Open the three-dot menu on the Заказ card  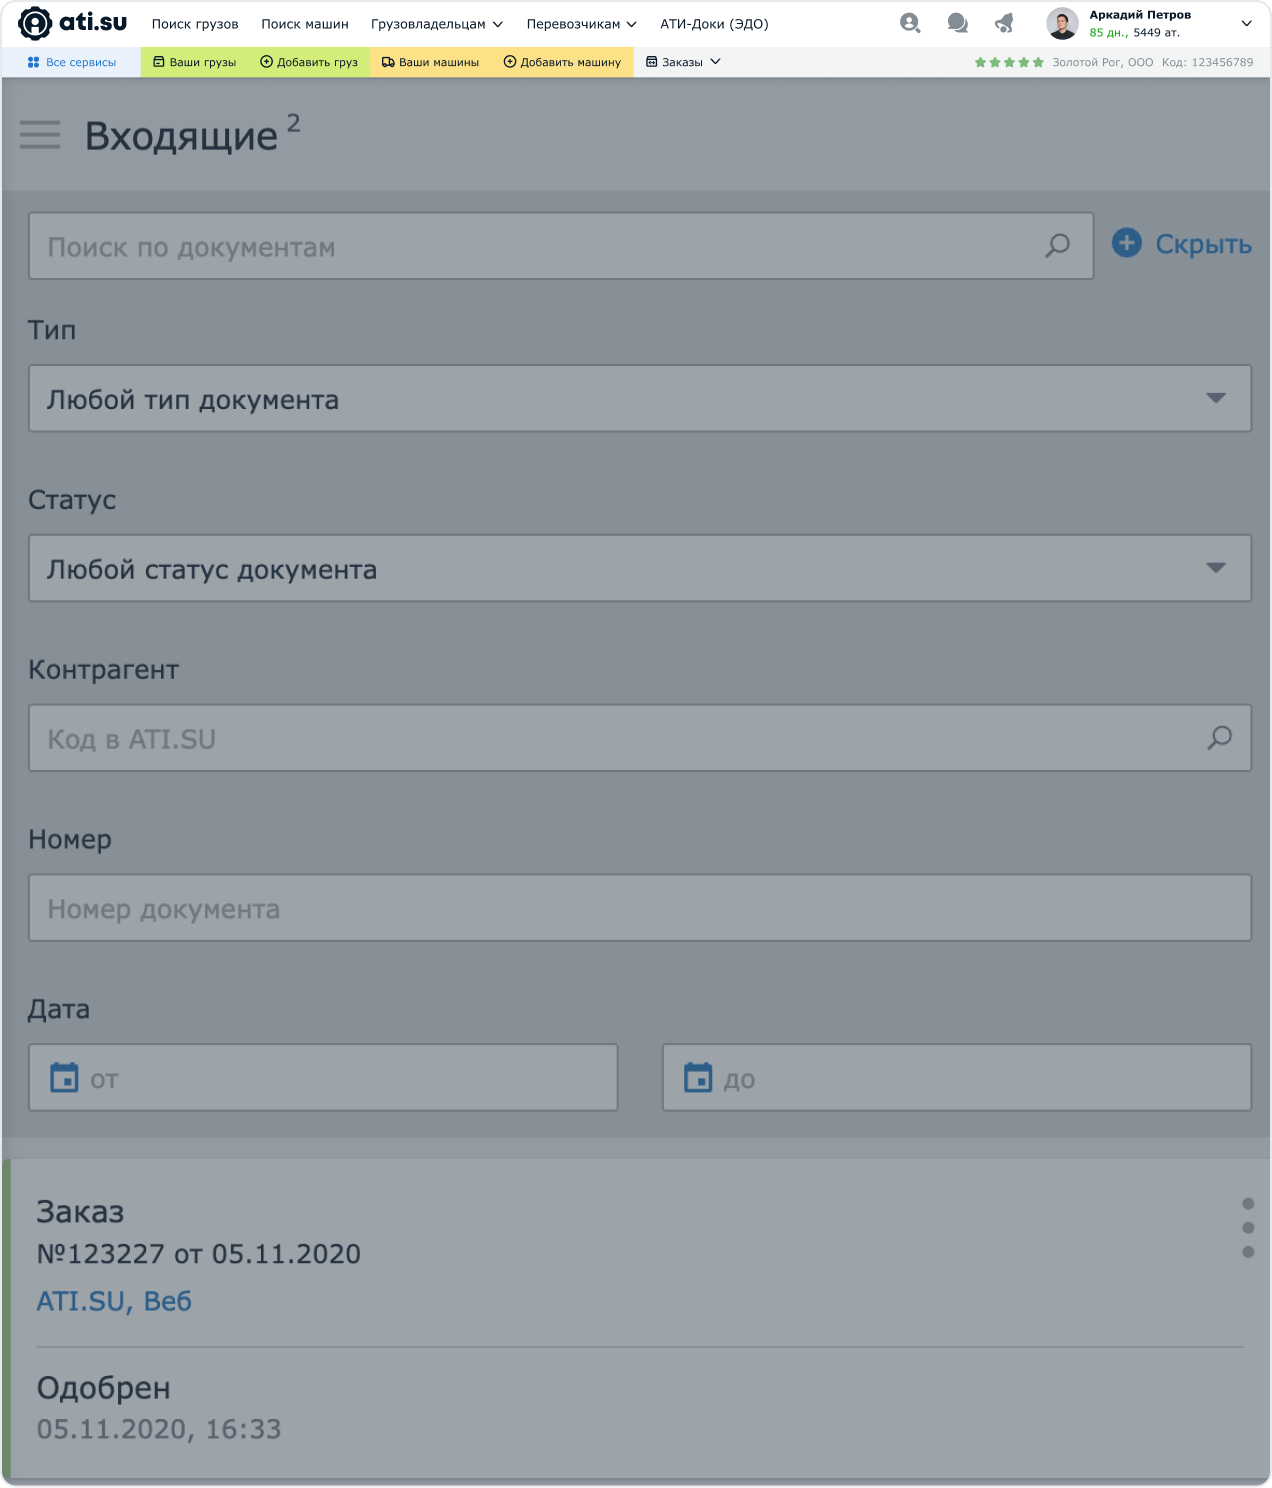[x=1247, y=1228]
